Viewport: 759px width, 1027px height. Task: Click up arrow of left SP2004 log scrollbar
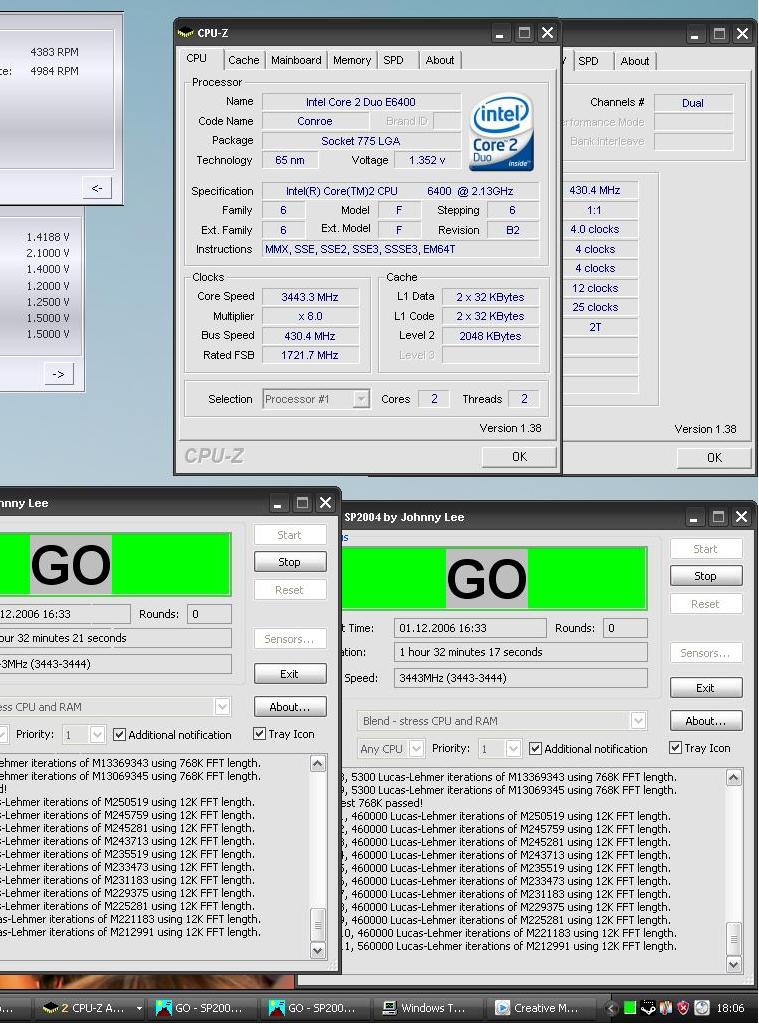318,764
